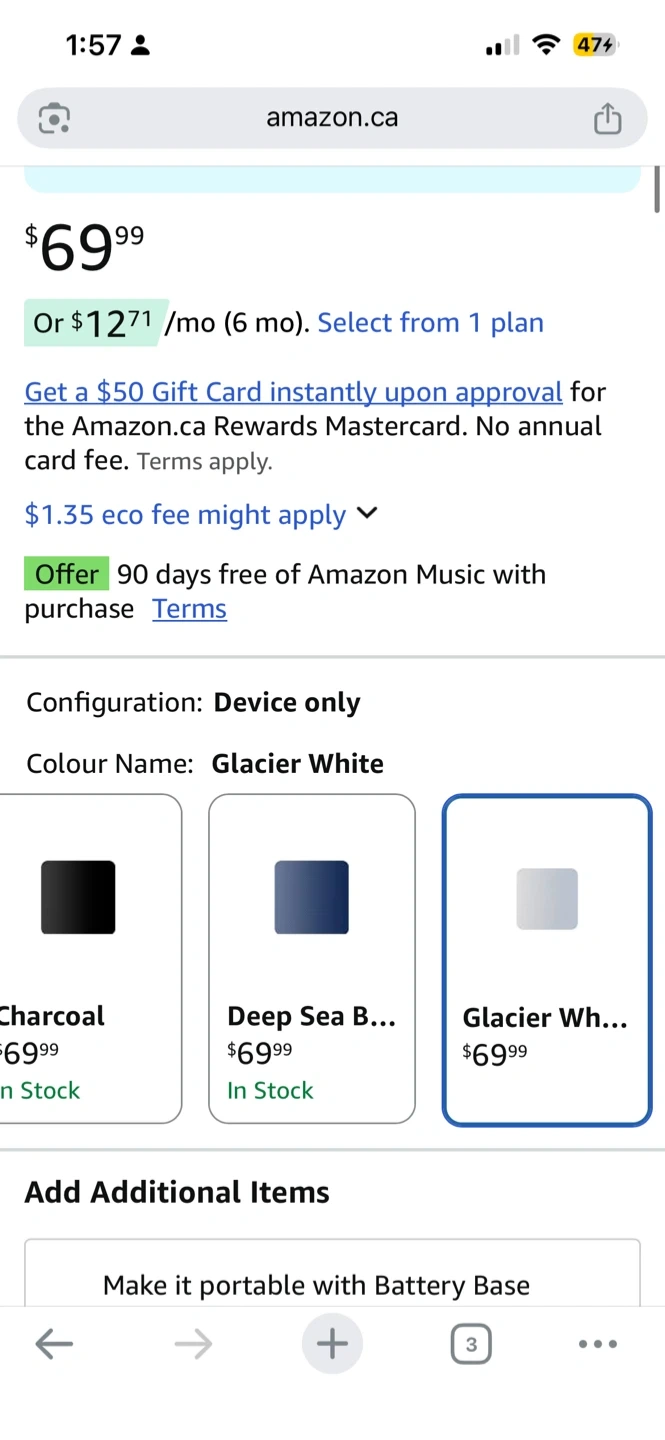Tap the browser forward arrow
The height and width of the screenshot is (1440, 665).
point(193,1344)
